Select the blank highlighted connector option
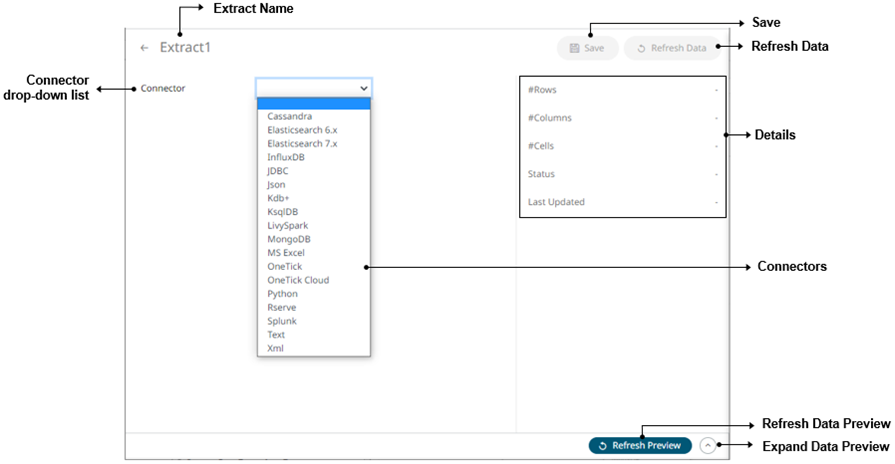 pos(314,103)
